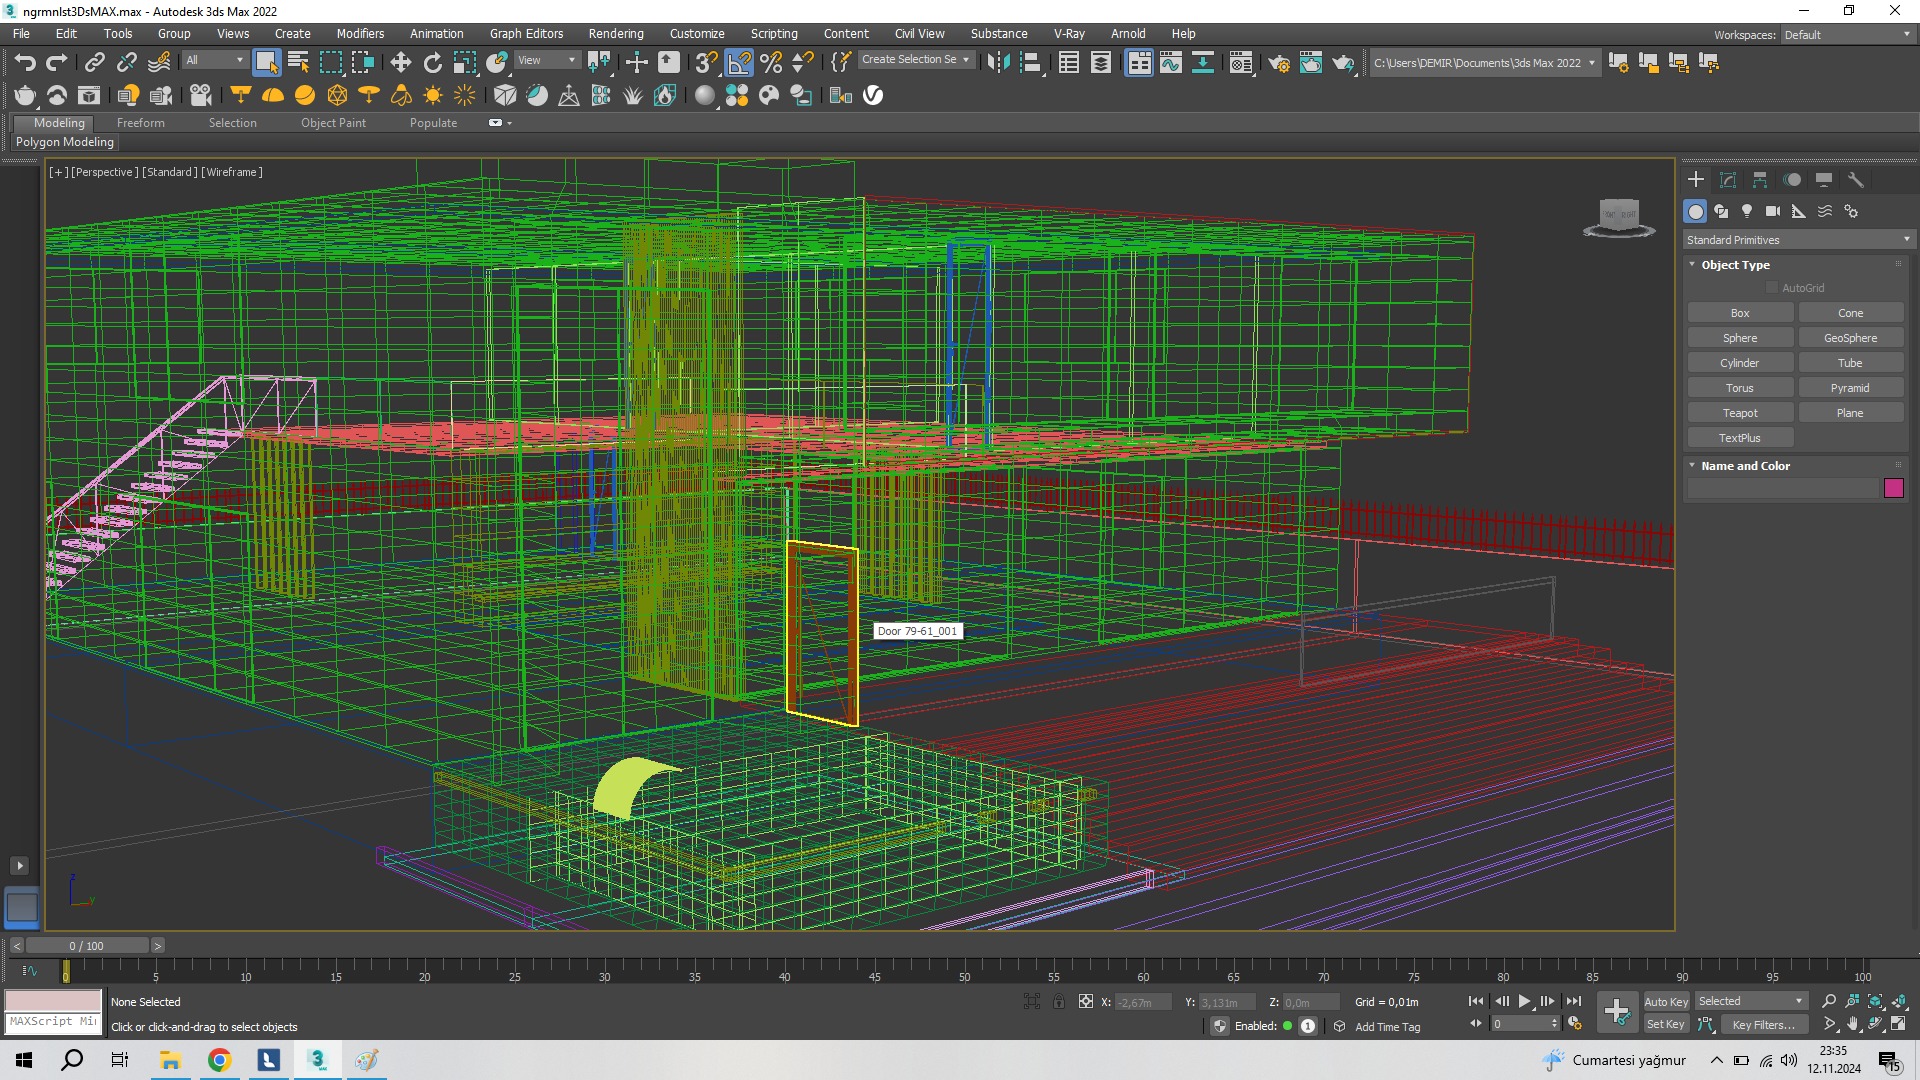The width and height of the screenshot is (1920, 1080).
Task: Click the Teapot primitive button
Action: 1740,413
